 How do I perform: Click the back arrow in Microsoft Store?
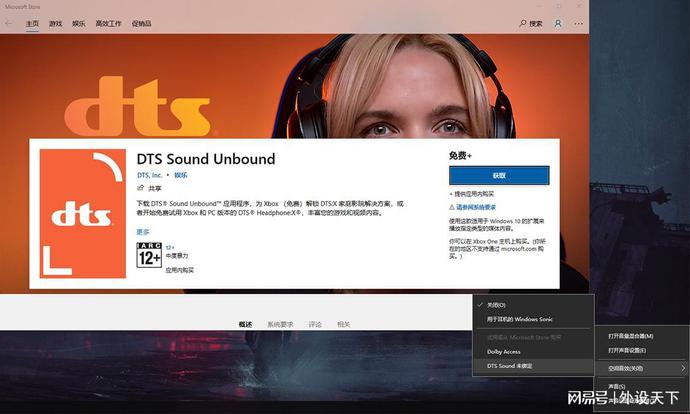coord(8,23)
